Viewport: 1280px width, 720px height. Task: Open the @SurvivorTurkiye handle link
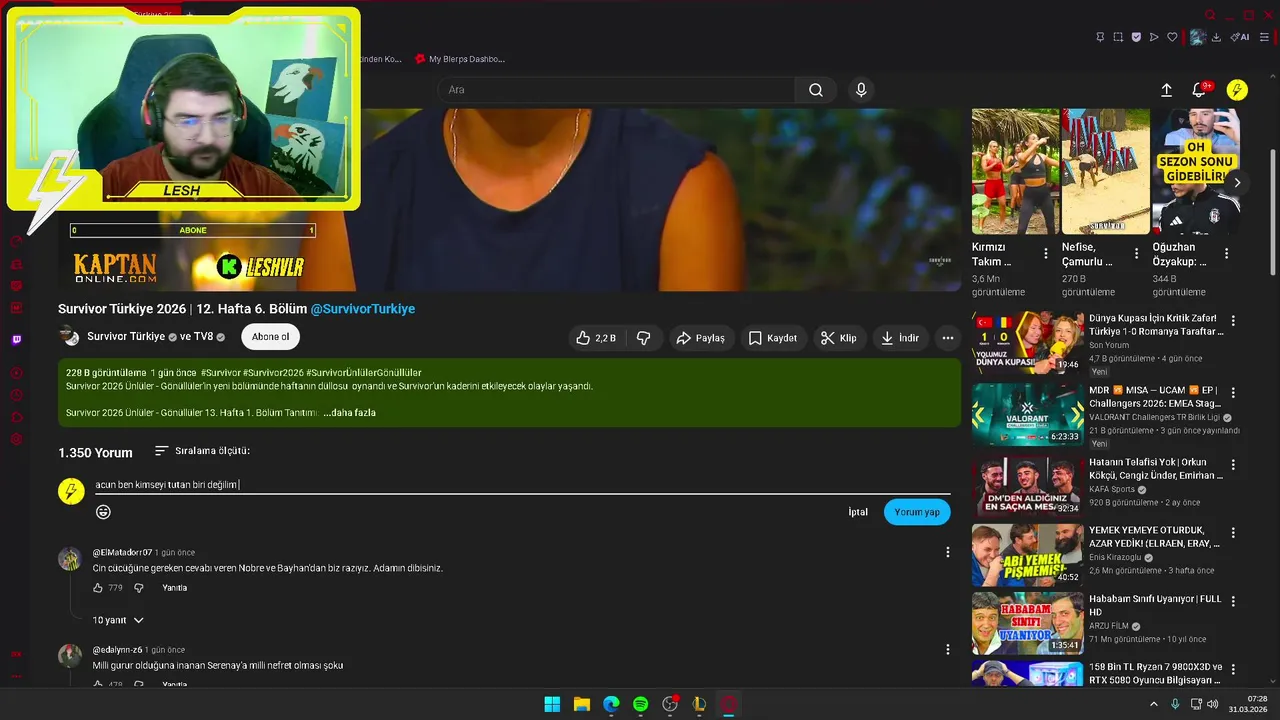(362, 309)
